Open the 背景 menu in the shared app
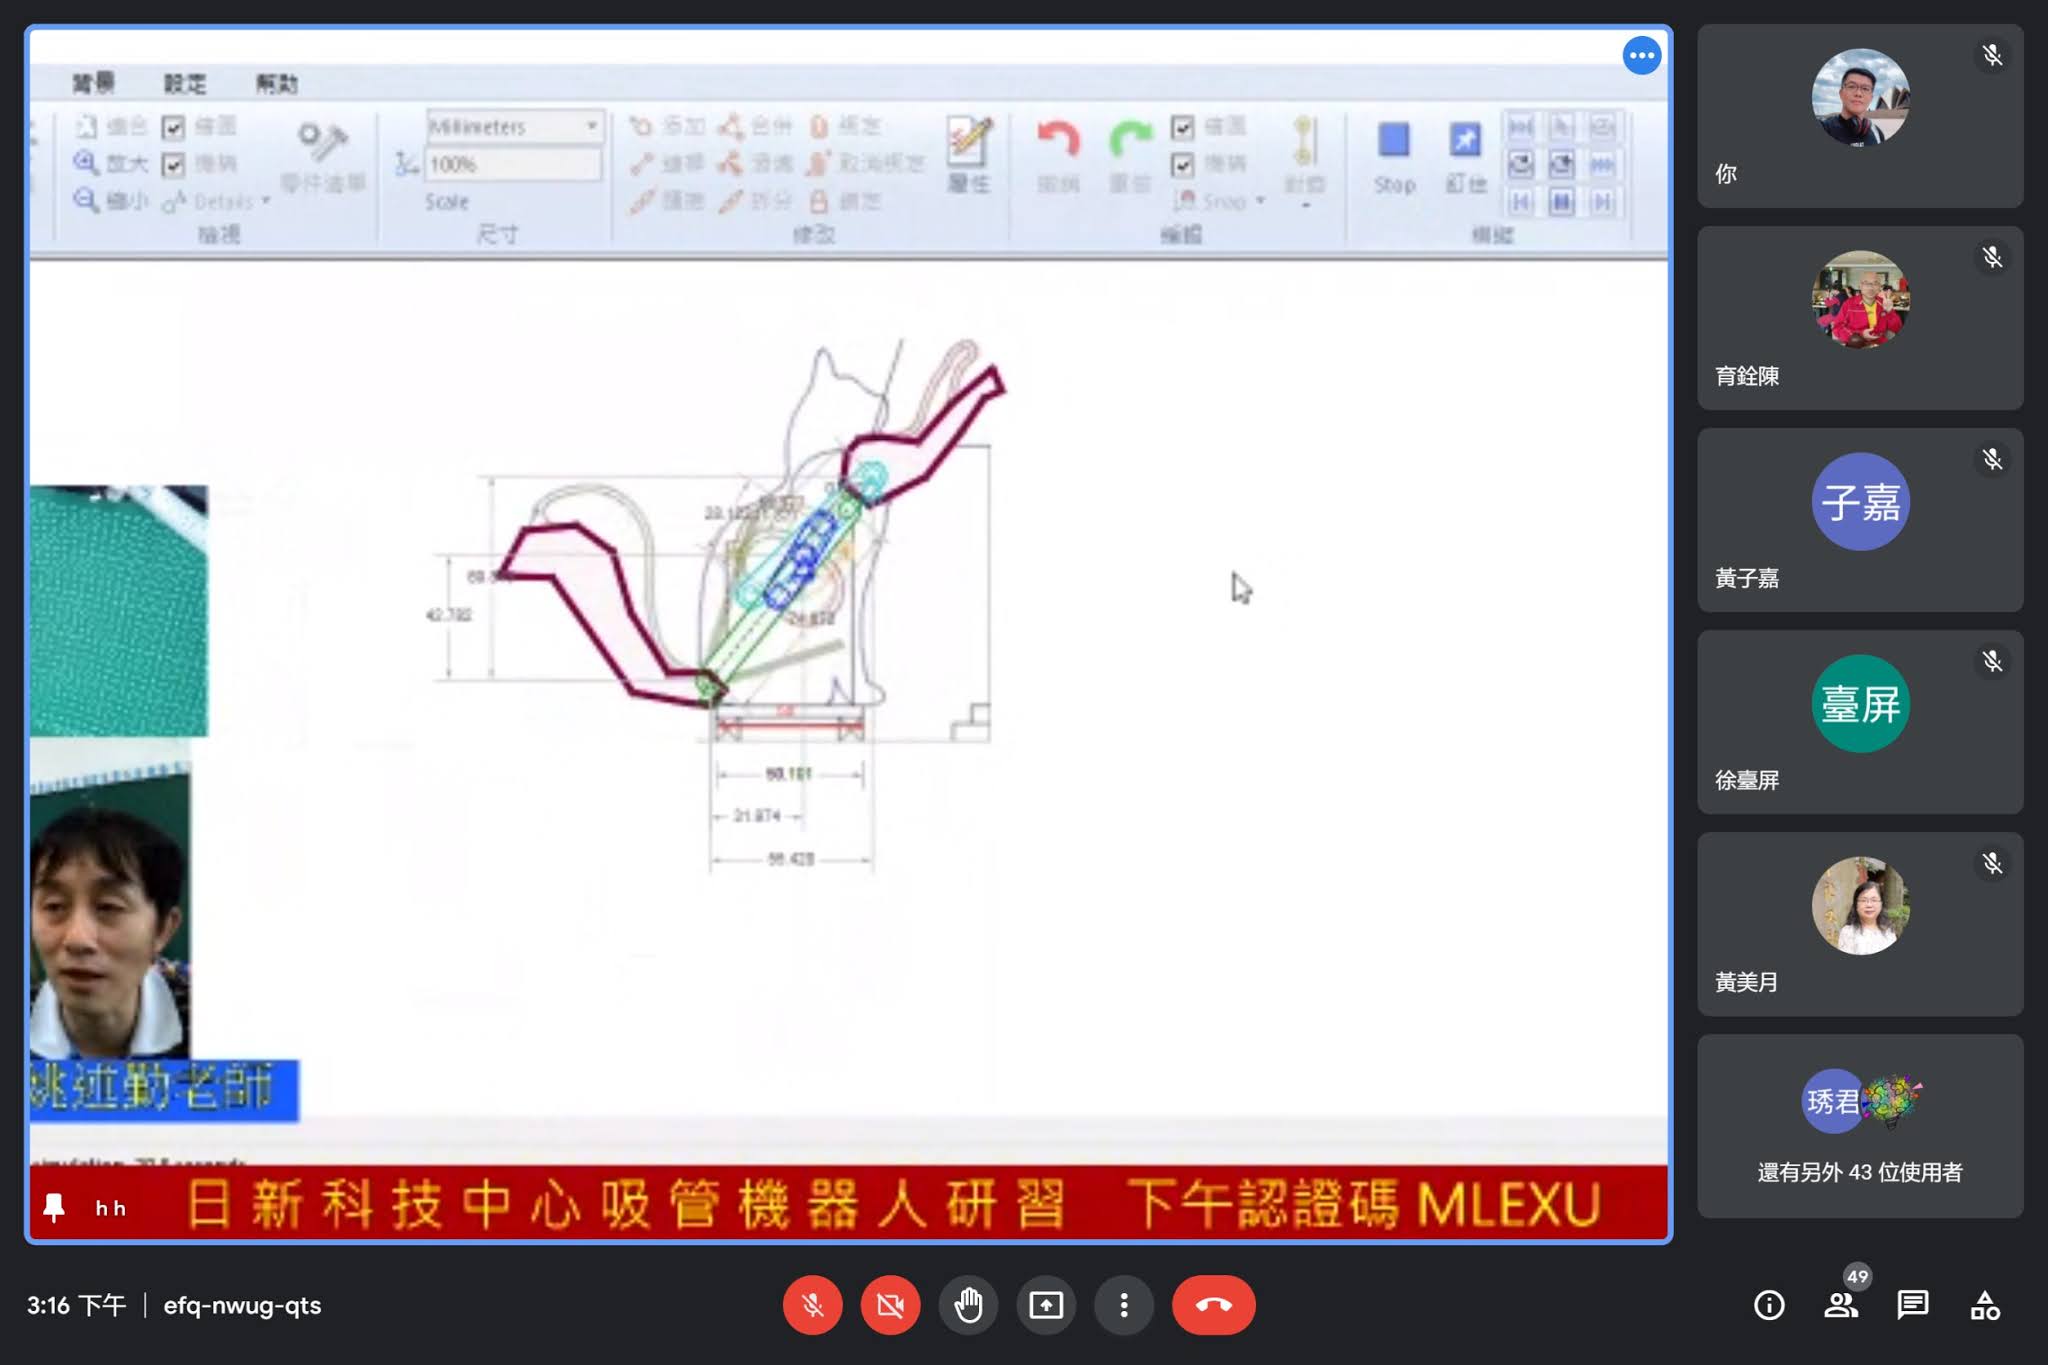Screen dimensions: 2048x1365 click(93, 83)
